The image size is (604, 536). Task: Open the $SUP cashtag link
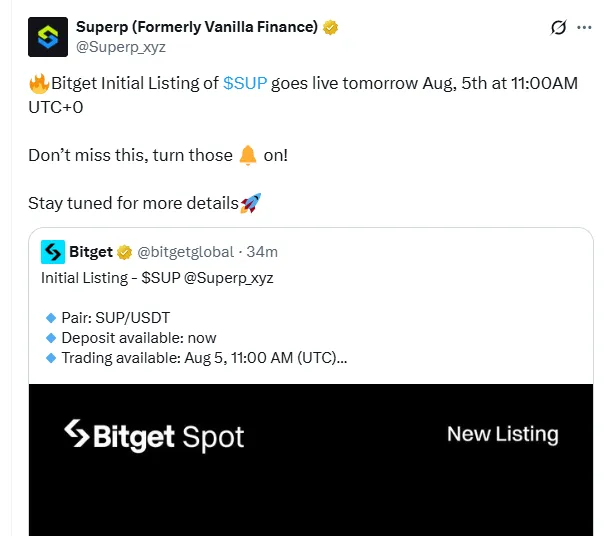[x=245, y=84]
